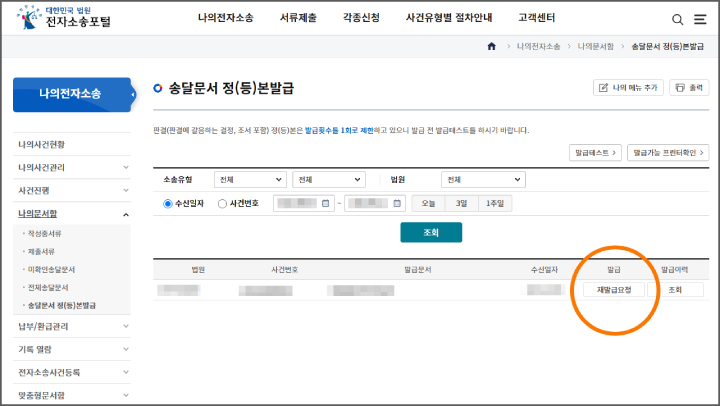This screenshot has width=720, height=406.
Task: Open 작성중서류 submenu item
Action: pyautogui.click(x=45, y=233)
